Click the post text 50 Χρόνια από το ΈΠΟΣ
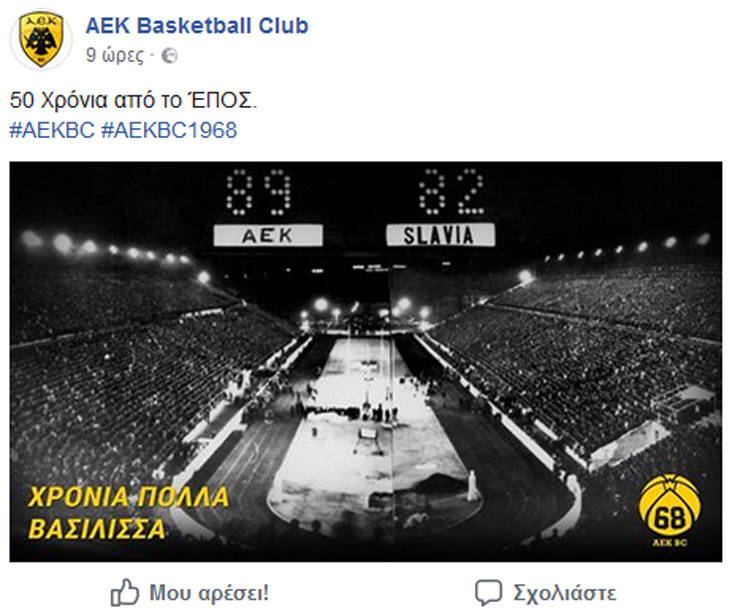The width and height of the screenshot is (735, 616). [x=134, y=100]
